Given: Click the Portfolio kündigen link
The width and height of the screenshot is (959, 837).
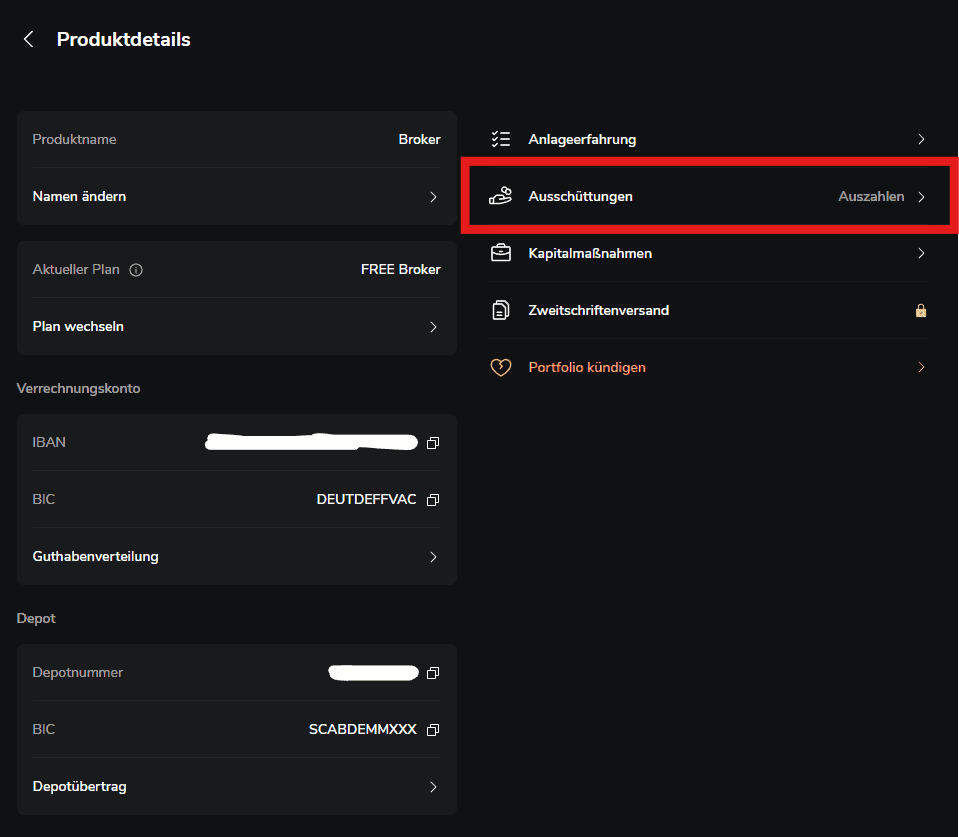Looking at the screenshot, I should tap(587, 368).
